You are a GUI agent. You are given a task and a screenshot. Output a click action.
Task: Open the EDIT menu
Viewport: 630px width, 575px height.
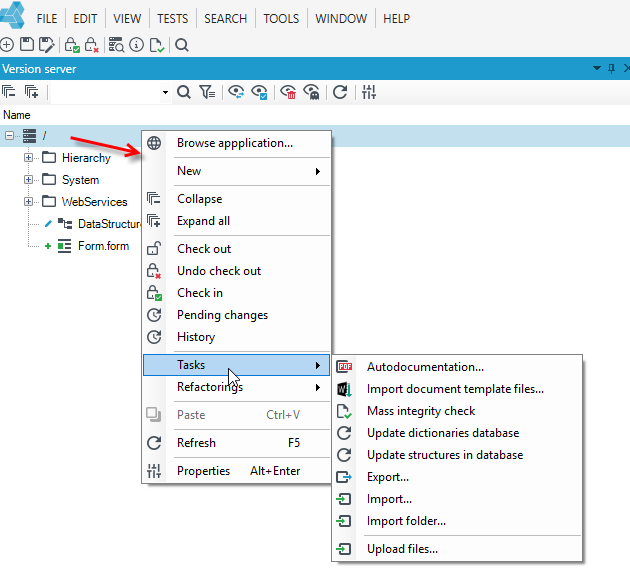point(85,18)
